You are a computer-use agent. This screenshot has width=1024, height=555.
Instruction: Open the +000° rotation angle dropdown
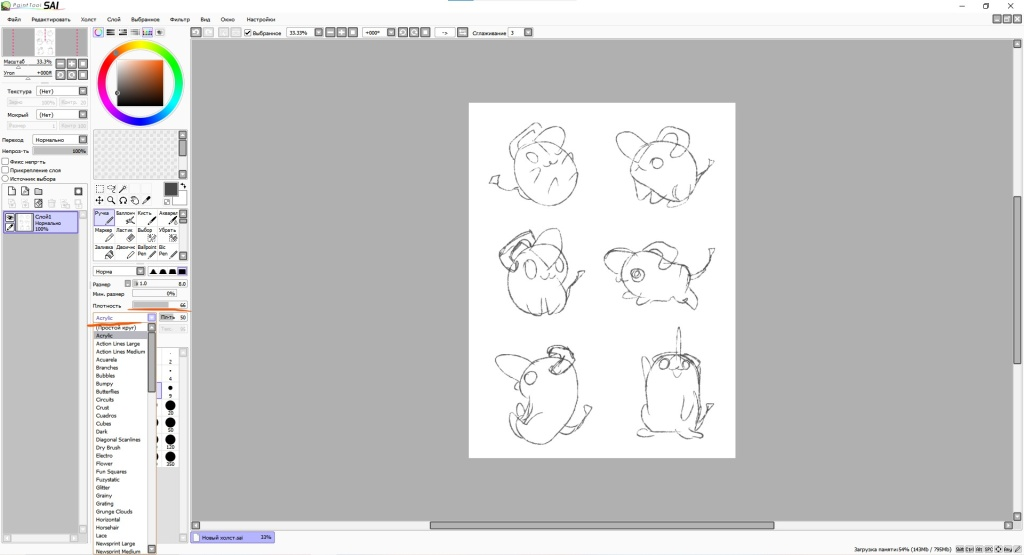click(391, 32)
